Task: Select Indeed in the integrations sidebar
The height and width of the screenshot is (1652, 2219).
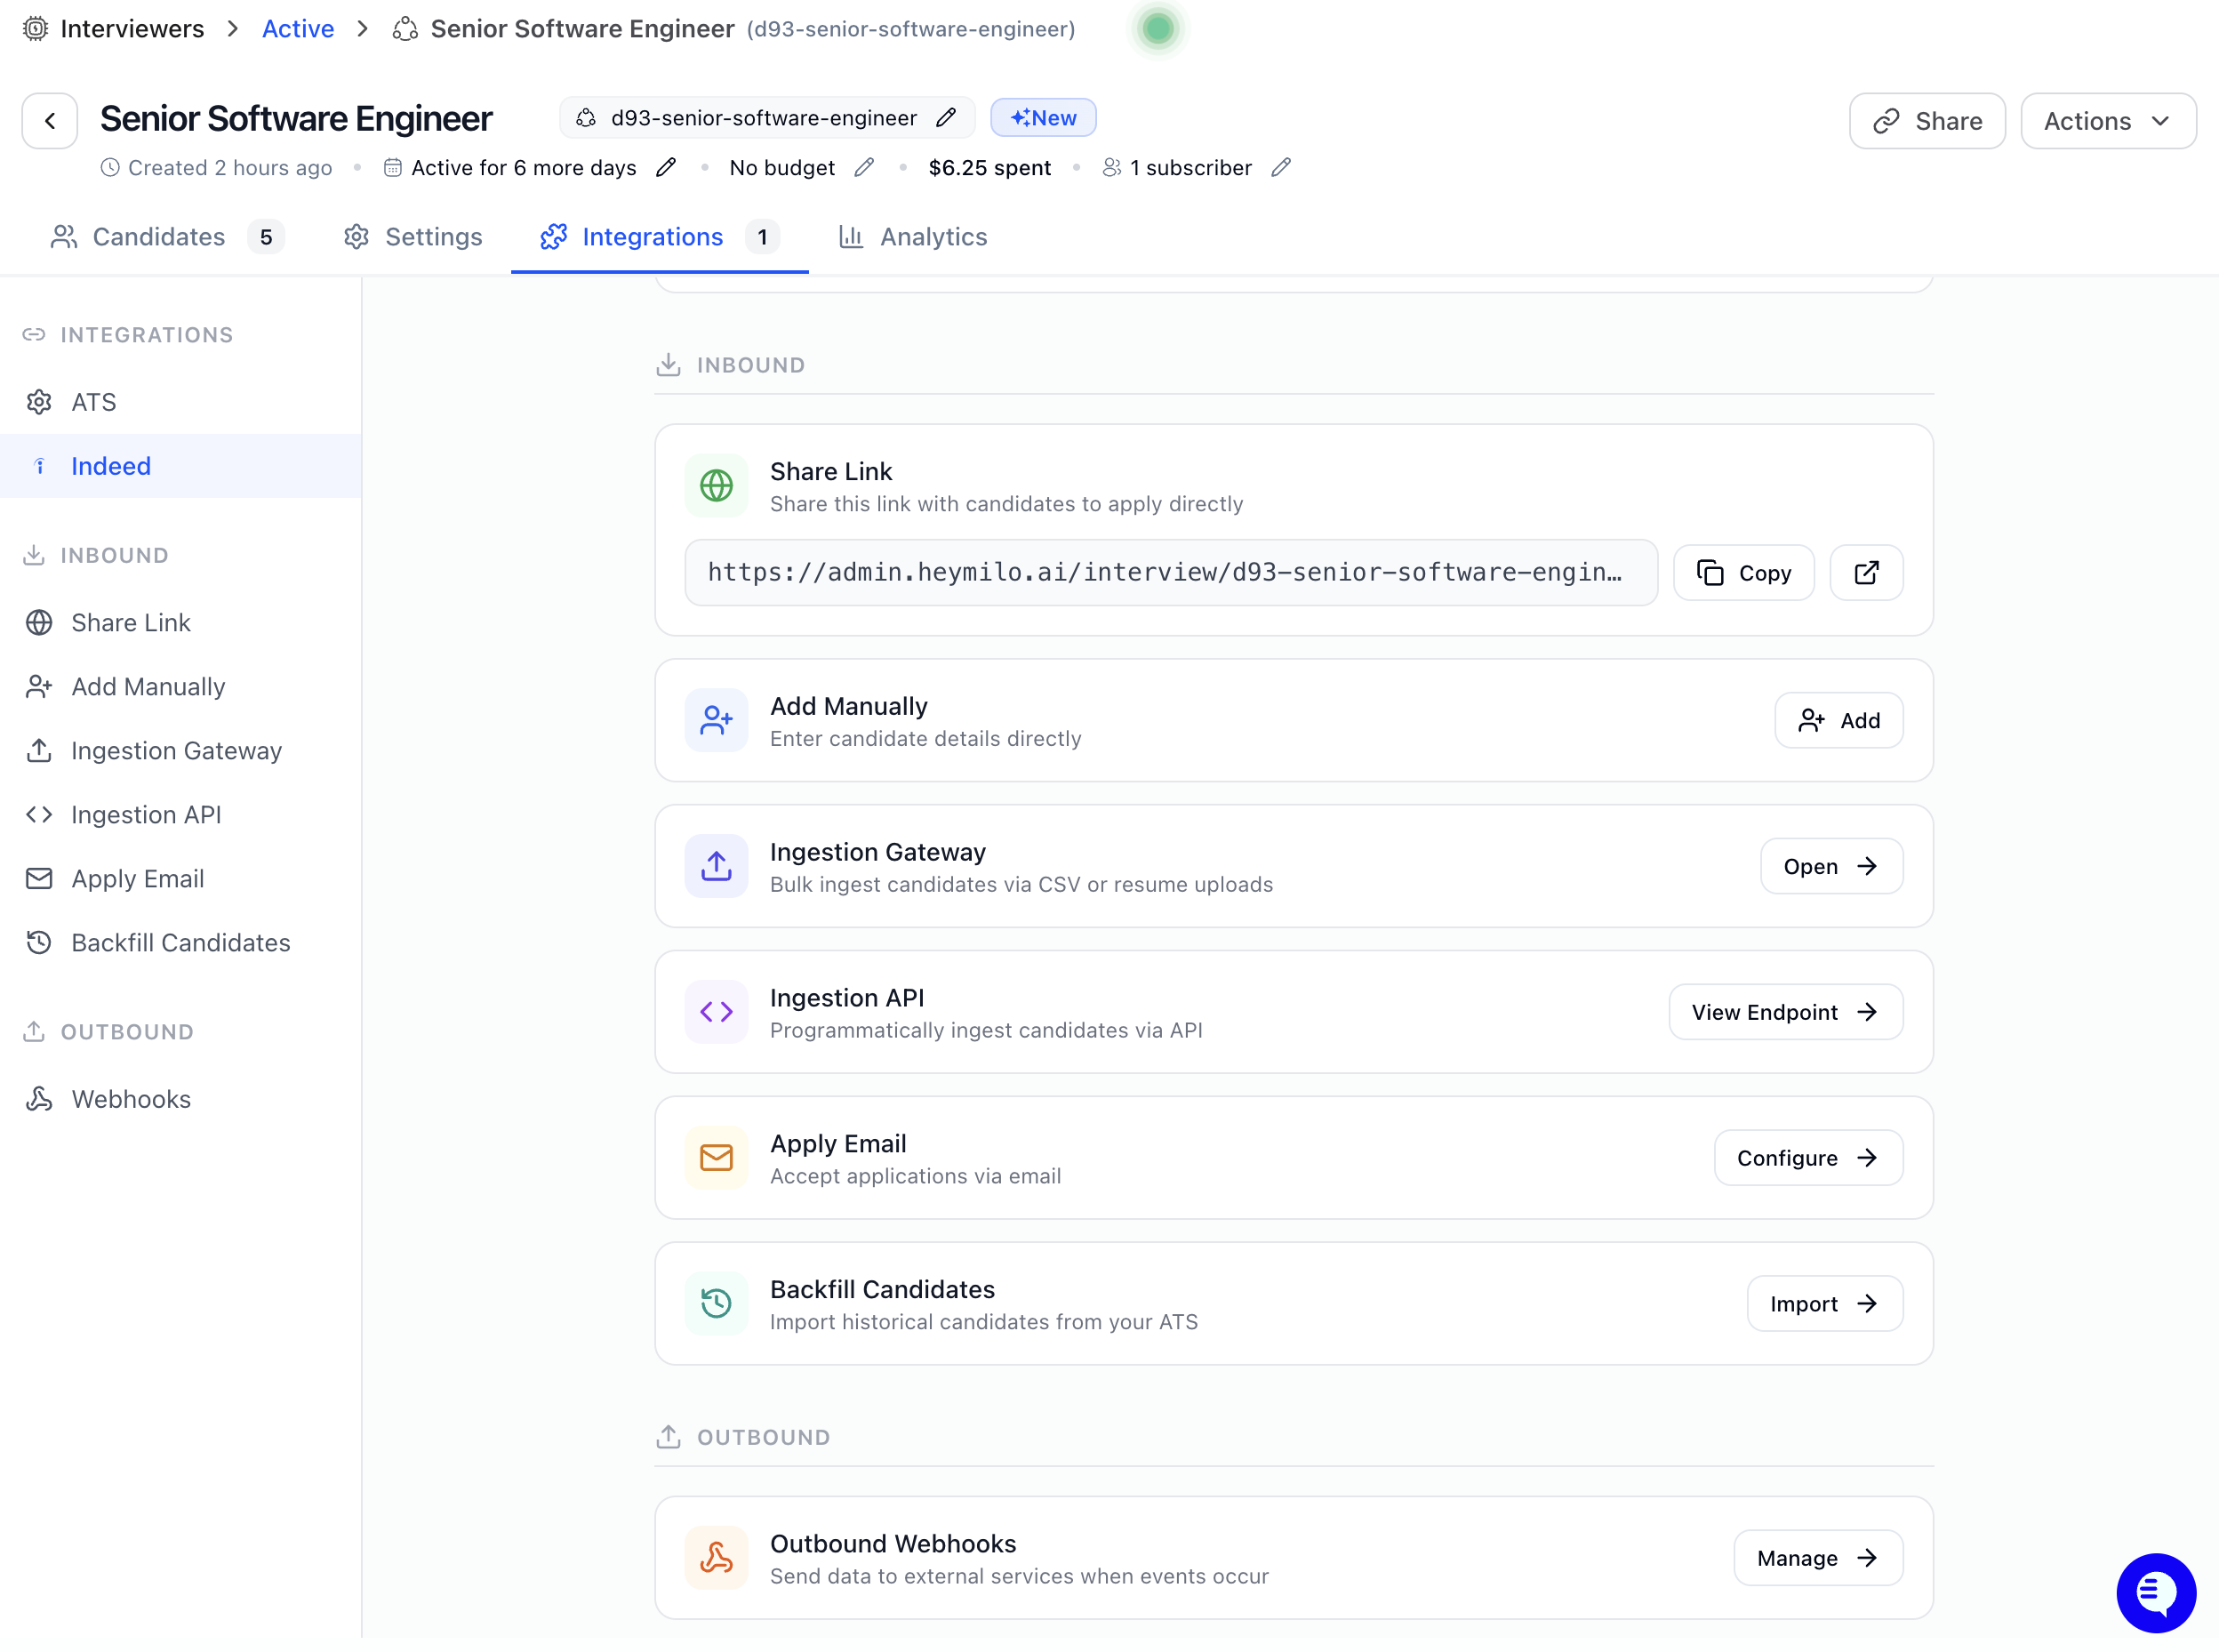Action: click(111, 466)
